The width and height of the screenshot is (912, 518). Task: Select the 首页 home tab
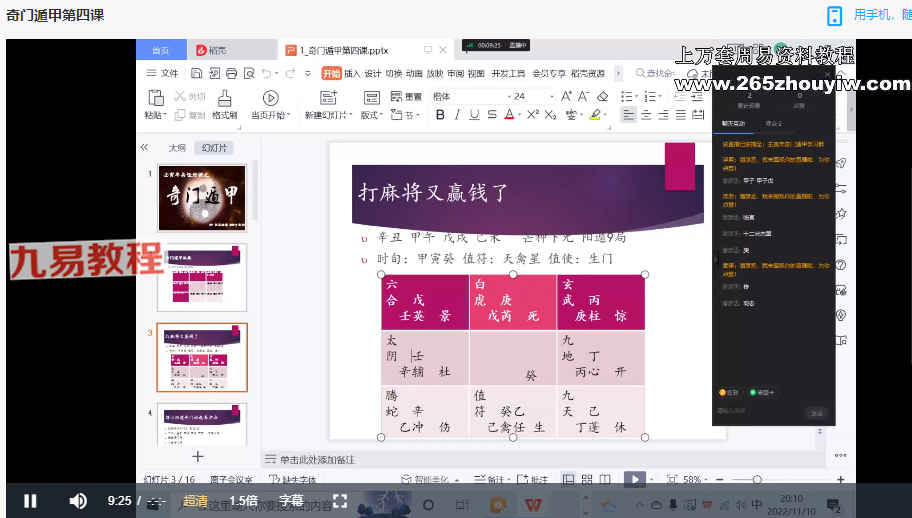(161, 50)
